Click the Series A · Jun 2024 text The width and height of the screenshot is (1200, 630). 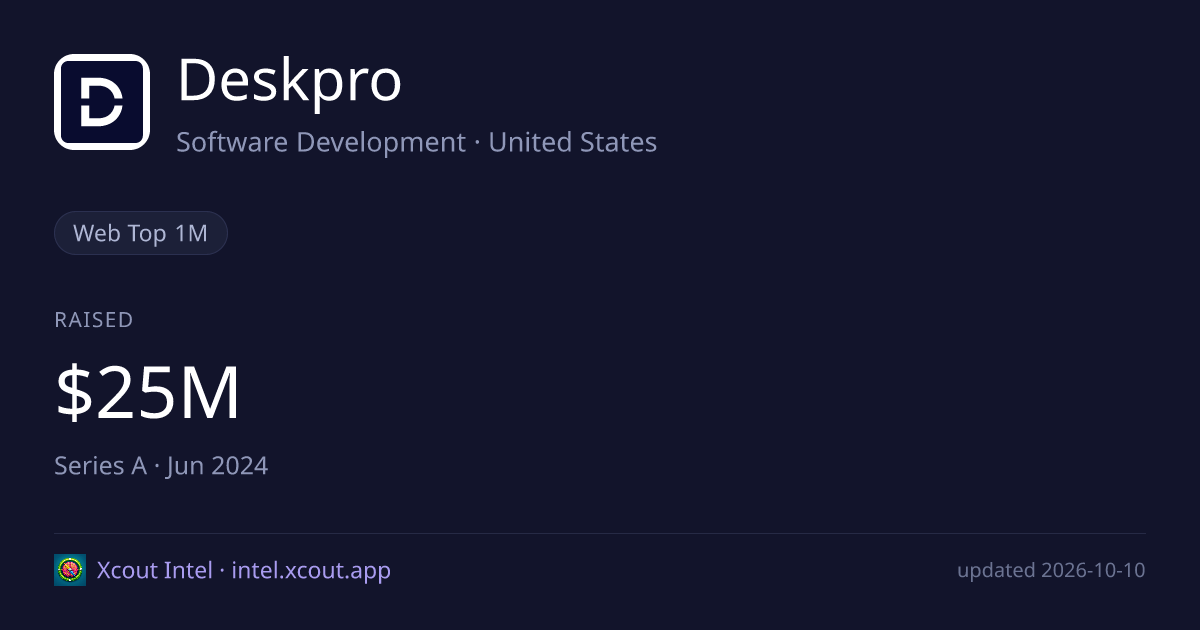point(161,465)
